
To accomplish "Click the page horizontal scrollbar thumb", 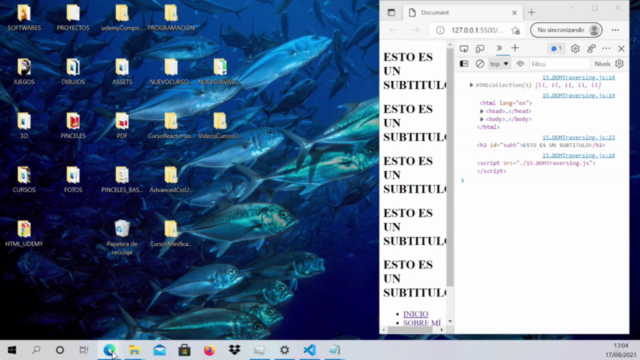I will pyautogui.click(x=411, y=329).
